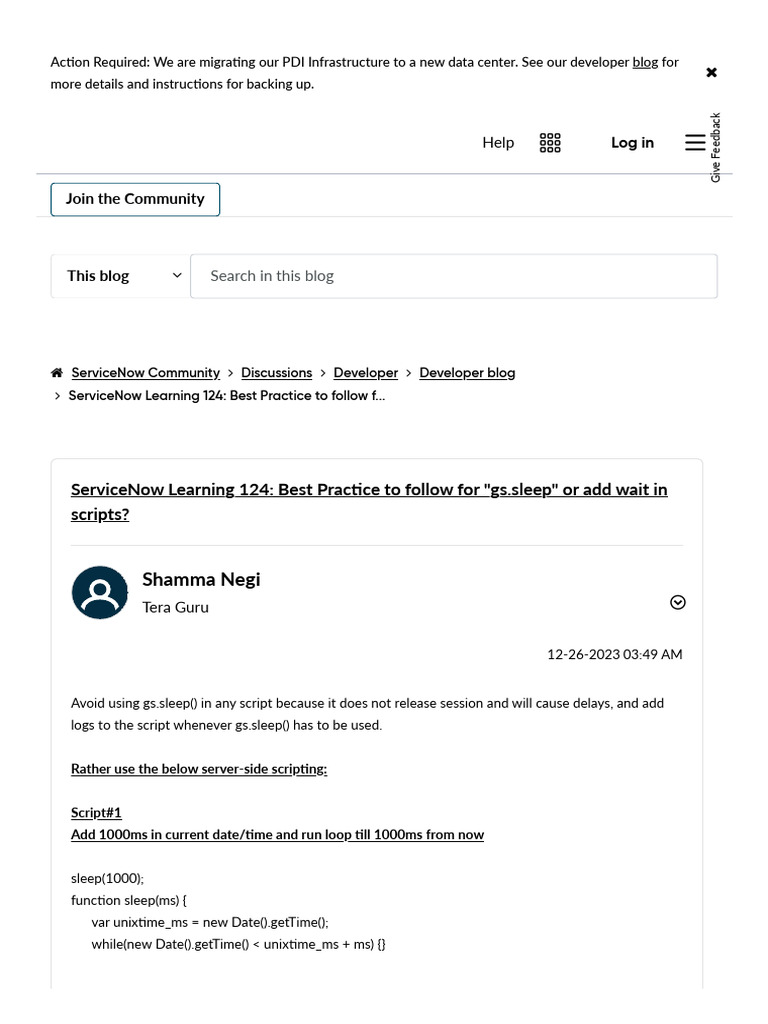Click the 'while(new Date().getTime()' code line
Image resolution: width=768 pixels, height=1024 pixels.
pos(238,944)
